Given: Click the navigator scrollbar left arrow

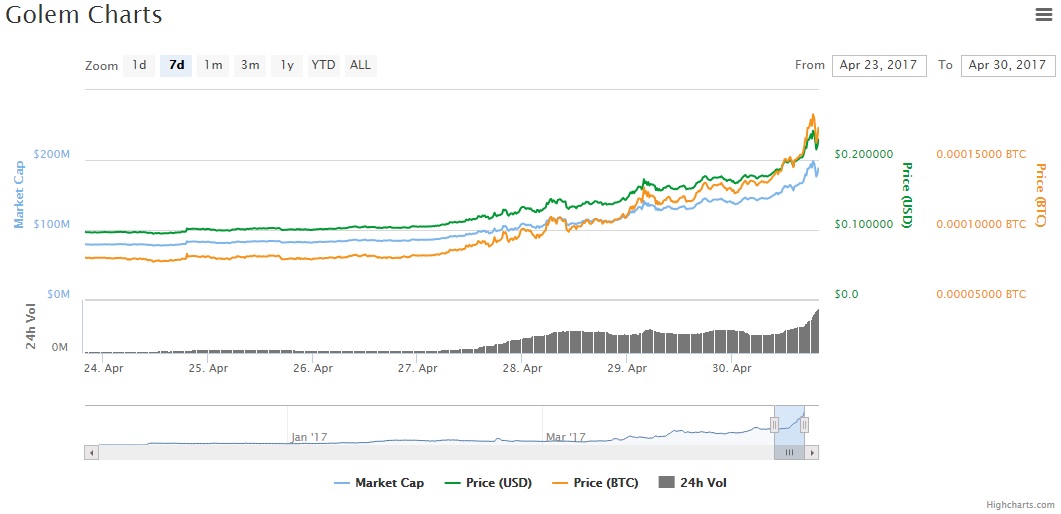Looking at the screenshot, I should (x=91, y=452).
